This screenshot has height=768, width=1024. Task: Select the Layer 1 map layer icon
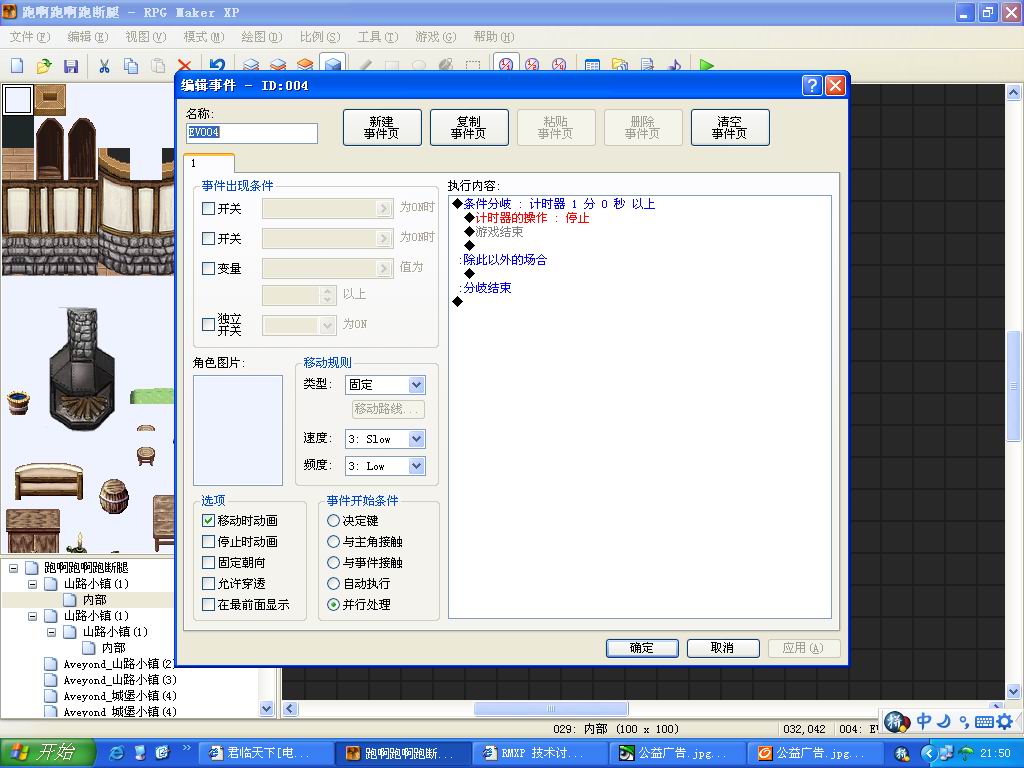click(x=251, y=65)
